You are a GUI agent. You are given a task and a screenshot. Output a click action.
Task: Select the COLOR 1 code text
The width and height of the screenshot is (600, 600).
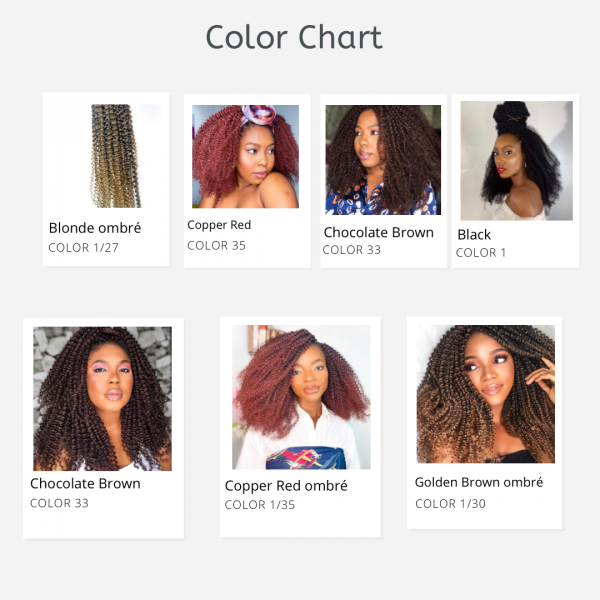click(x=481, y=253)
